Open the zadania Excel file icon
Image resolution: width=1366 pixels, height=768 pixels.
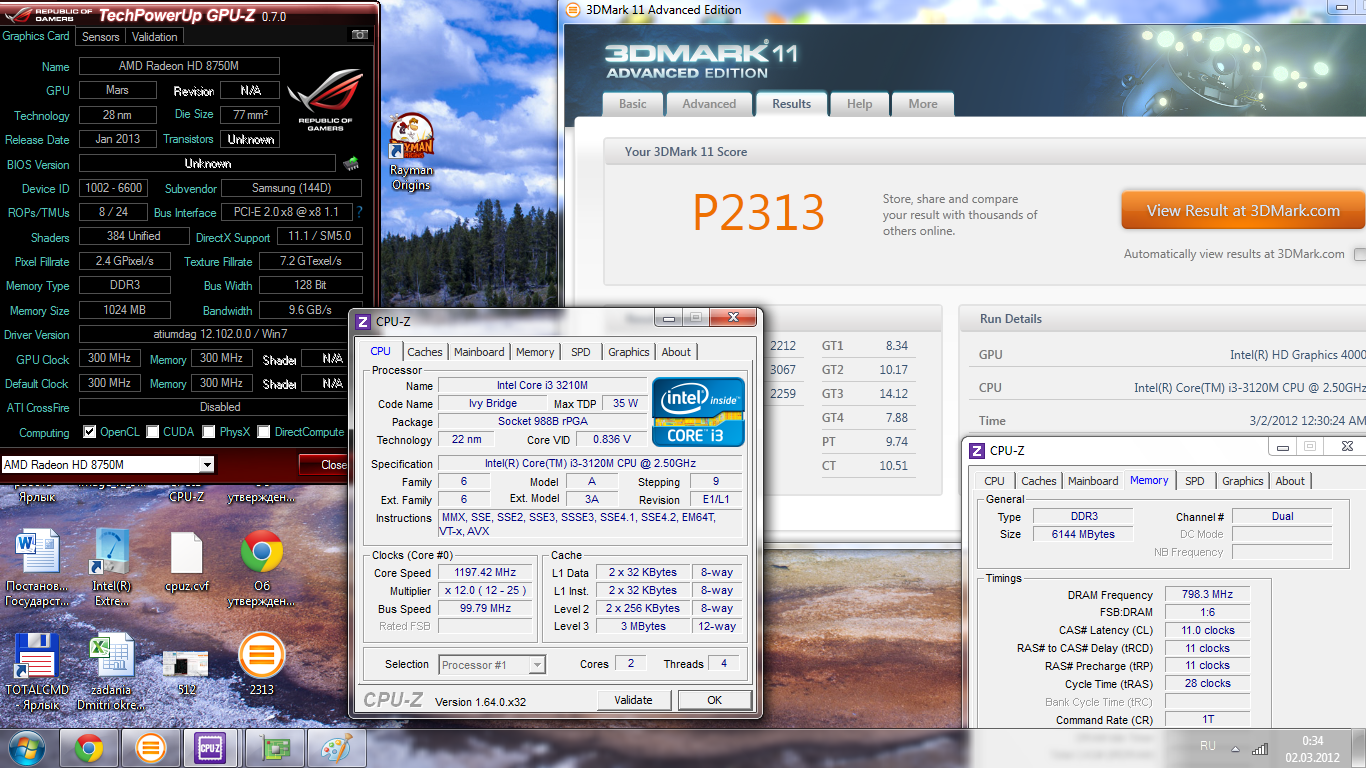(x=111, y=672)
